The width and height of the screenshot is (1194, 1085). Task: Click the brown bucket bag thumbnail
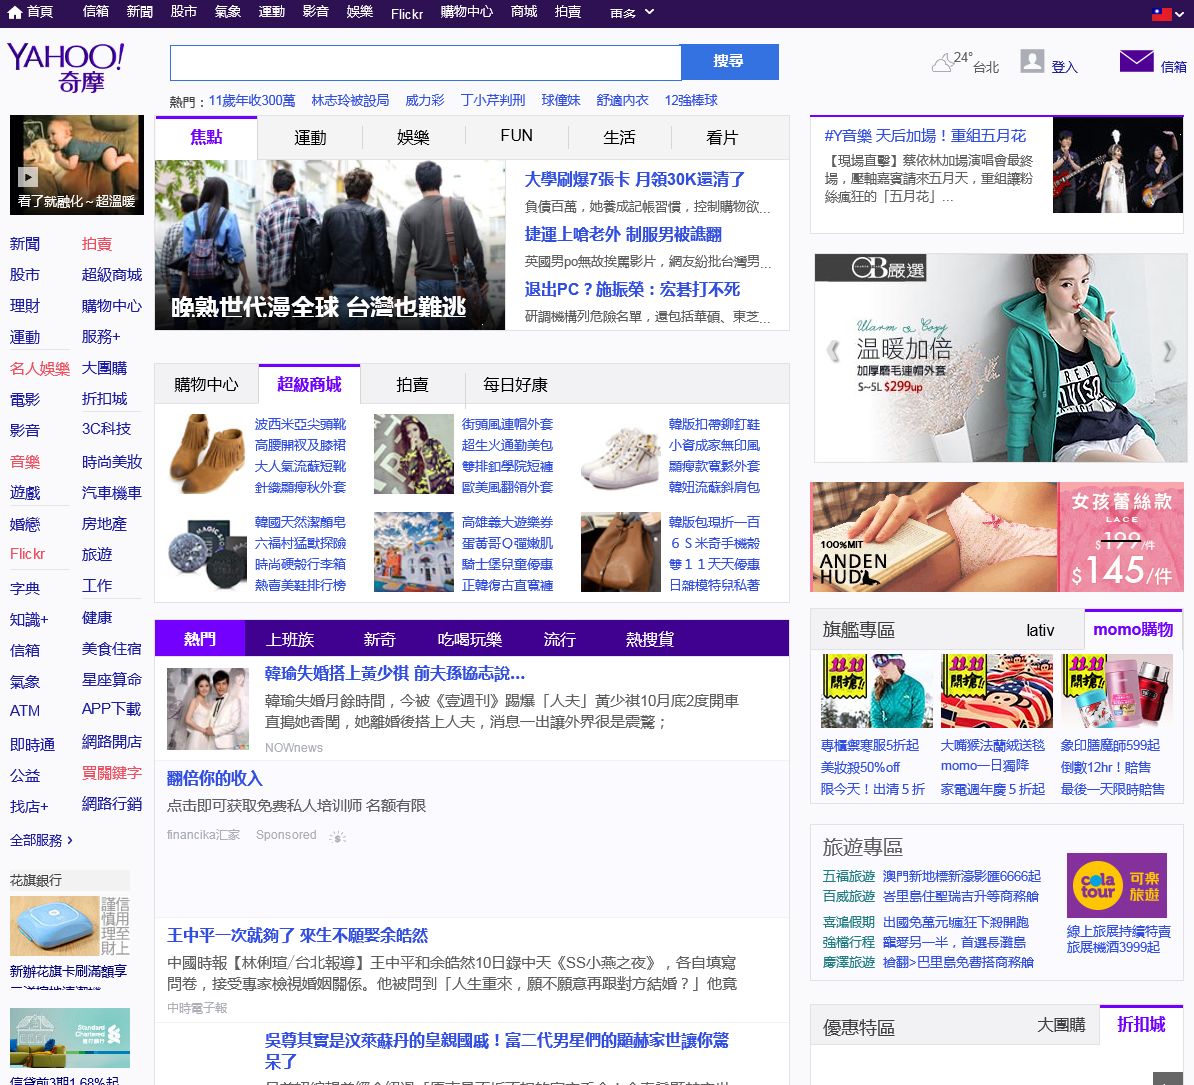click(620, 552)
